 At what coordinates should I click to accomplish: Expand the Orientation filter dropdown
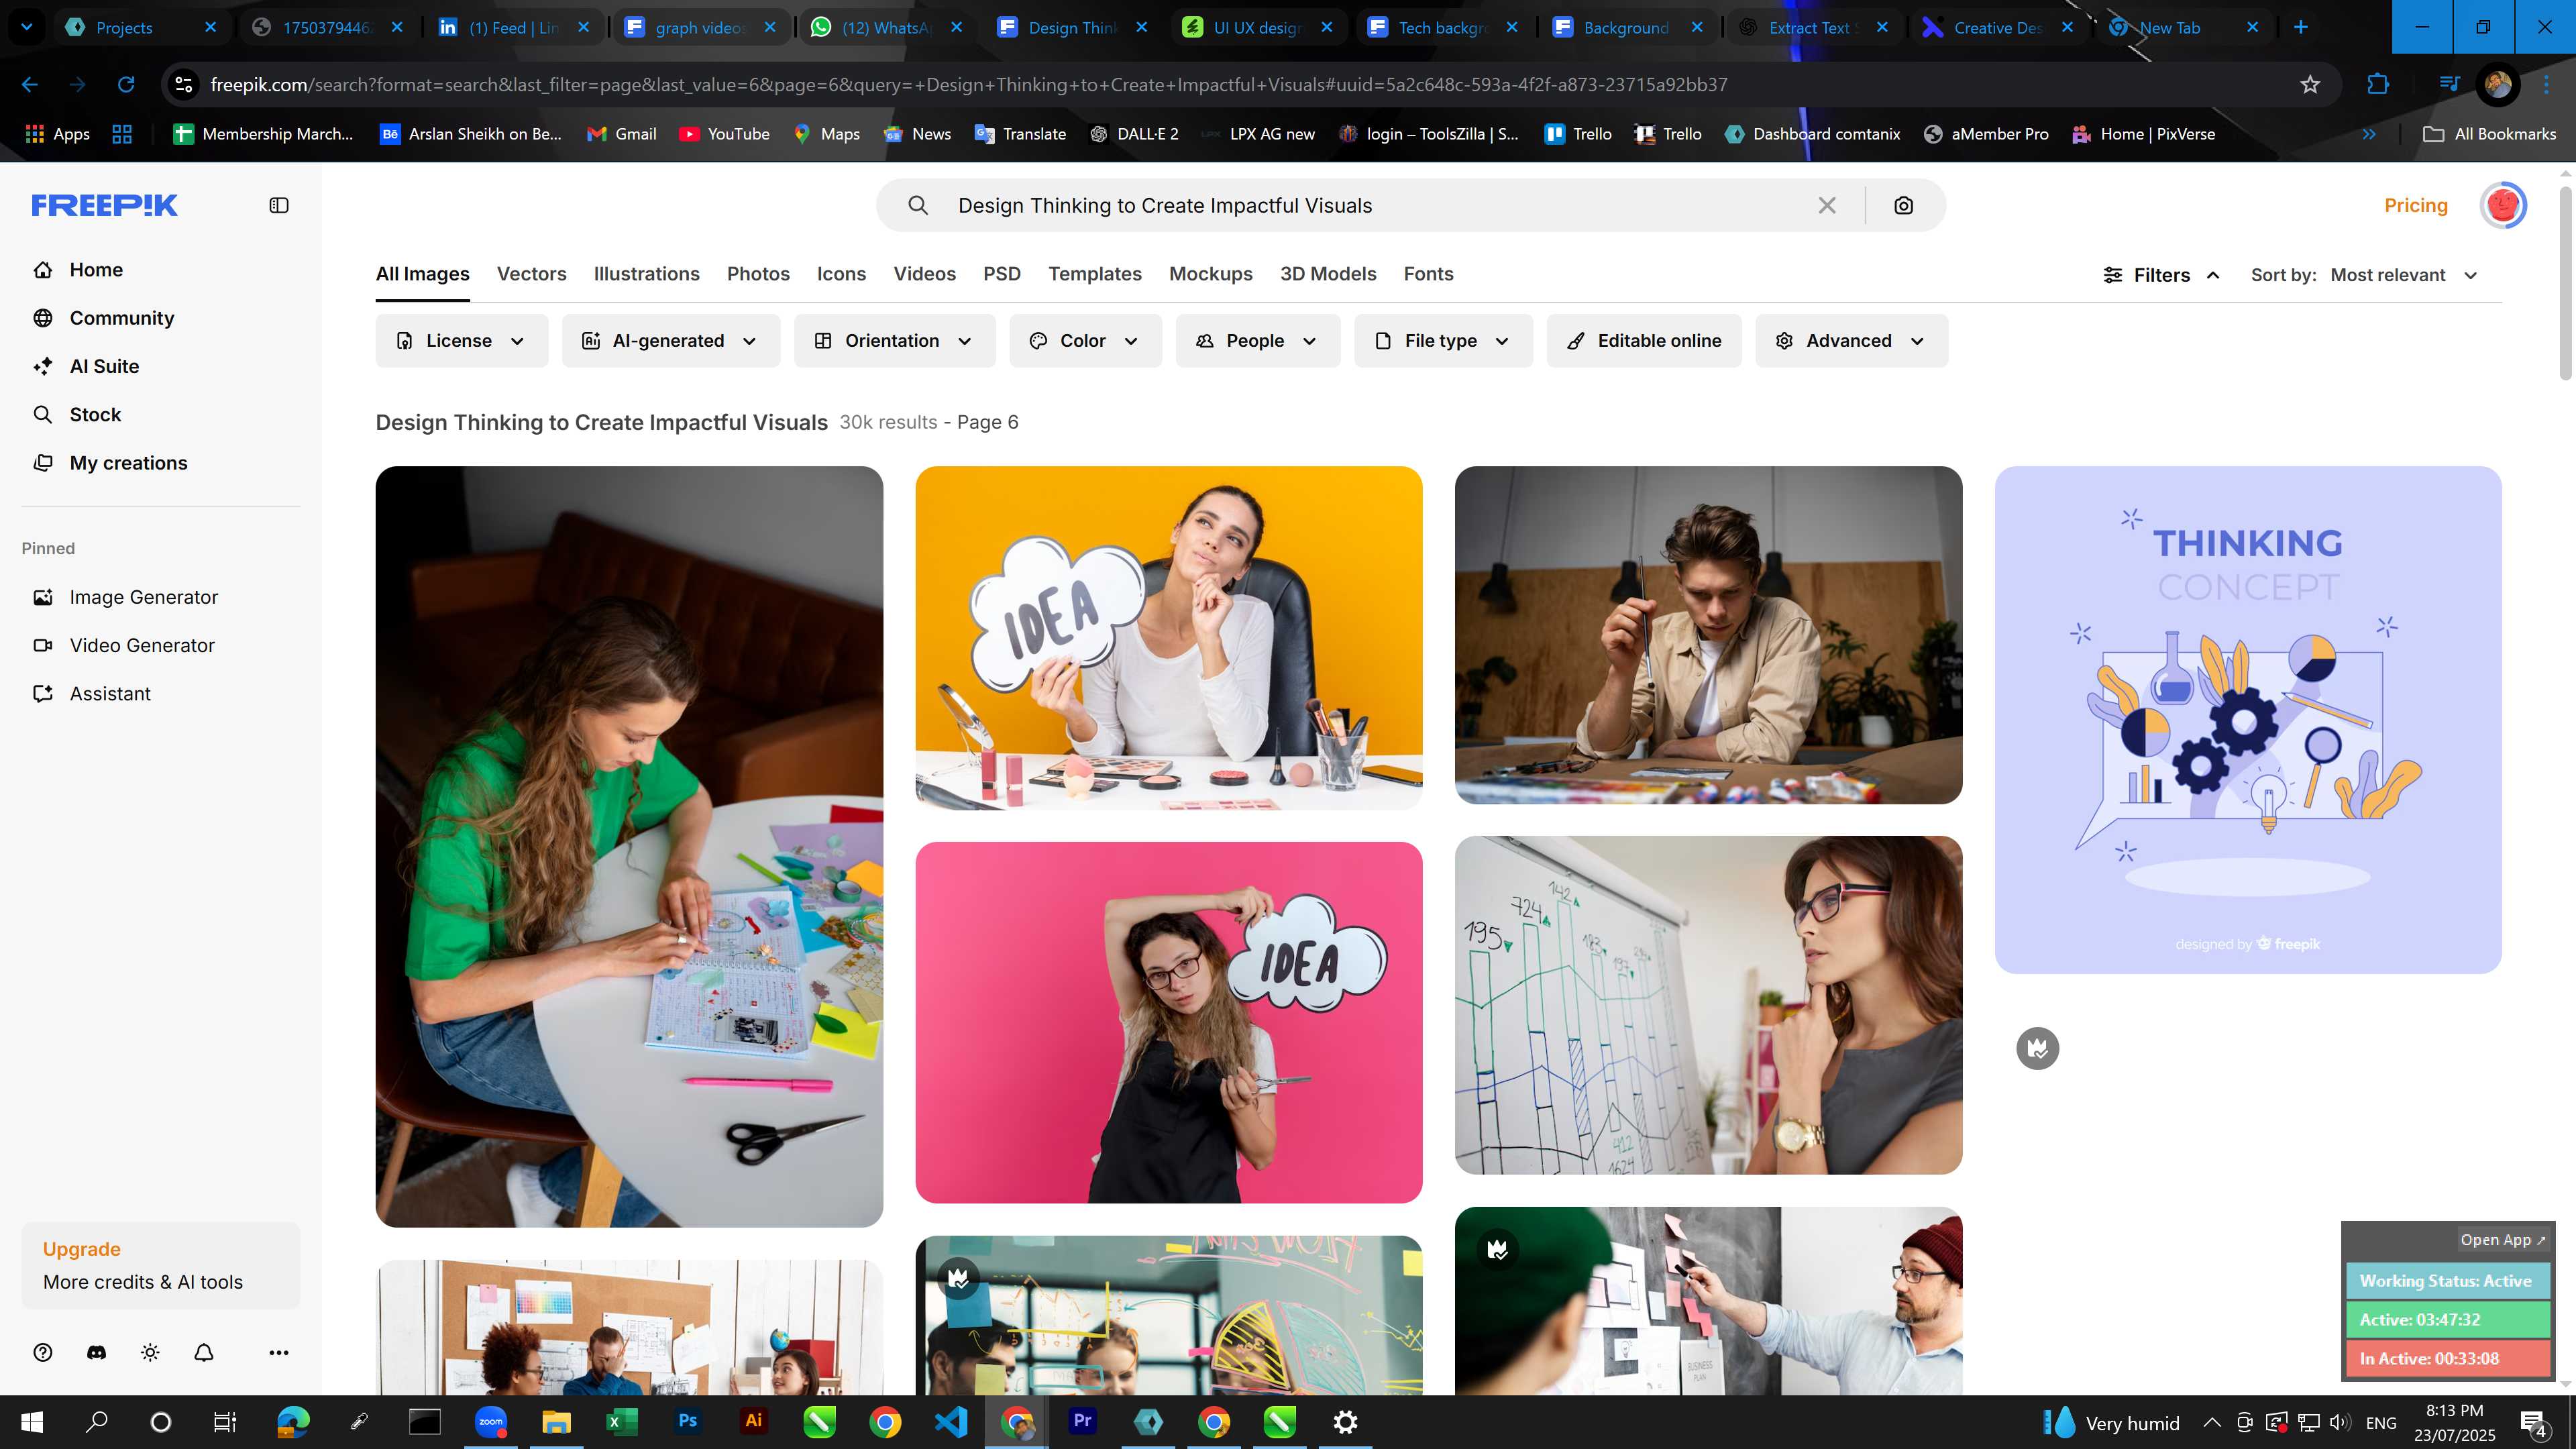tap(894, 341)
